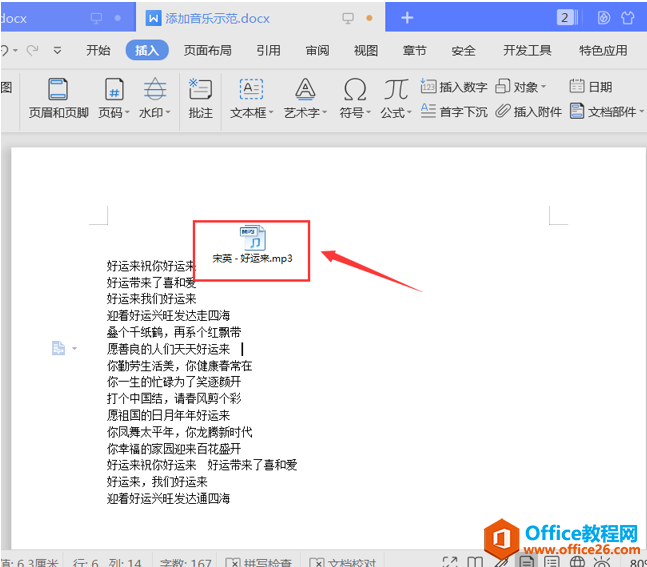Screen dimensions: 647x567
Task: Expand the 水印 dropdown arrow
Action: point(168,112)
